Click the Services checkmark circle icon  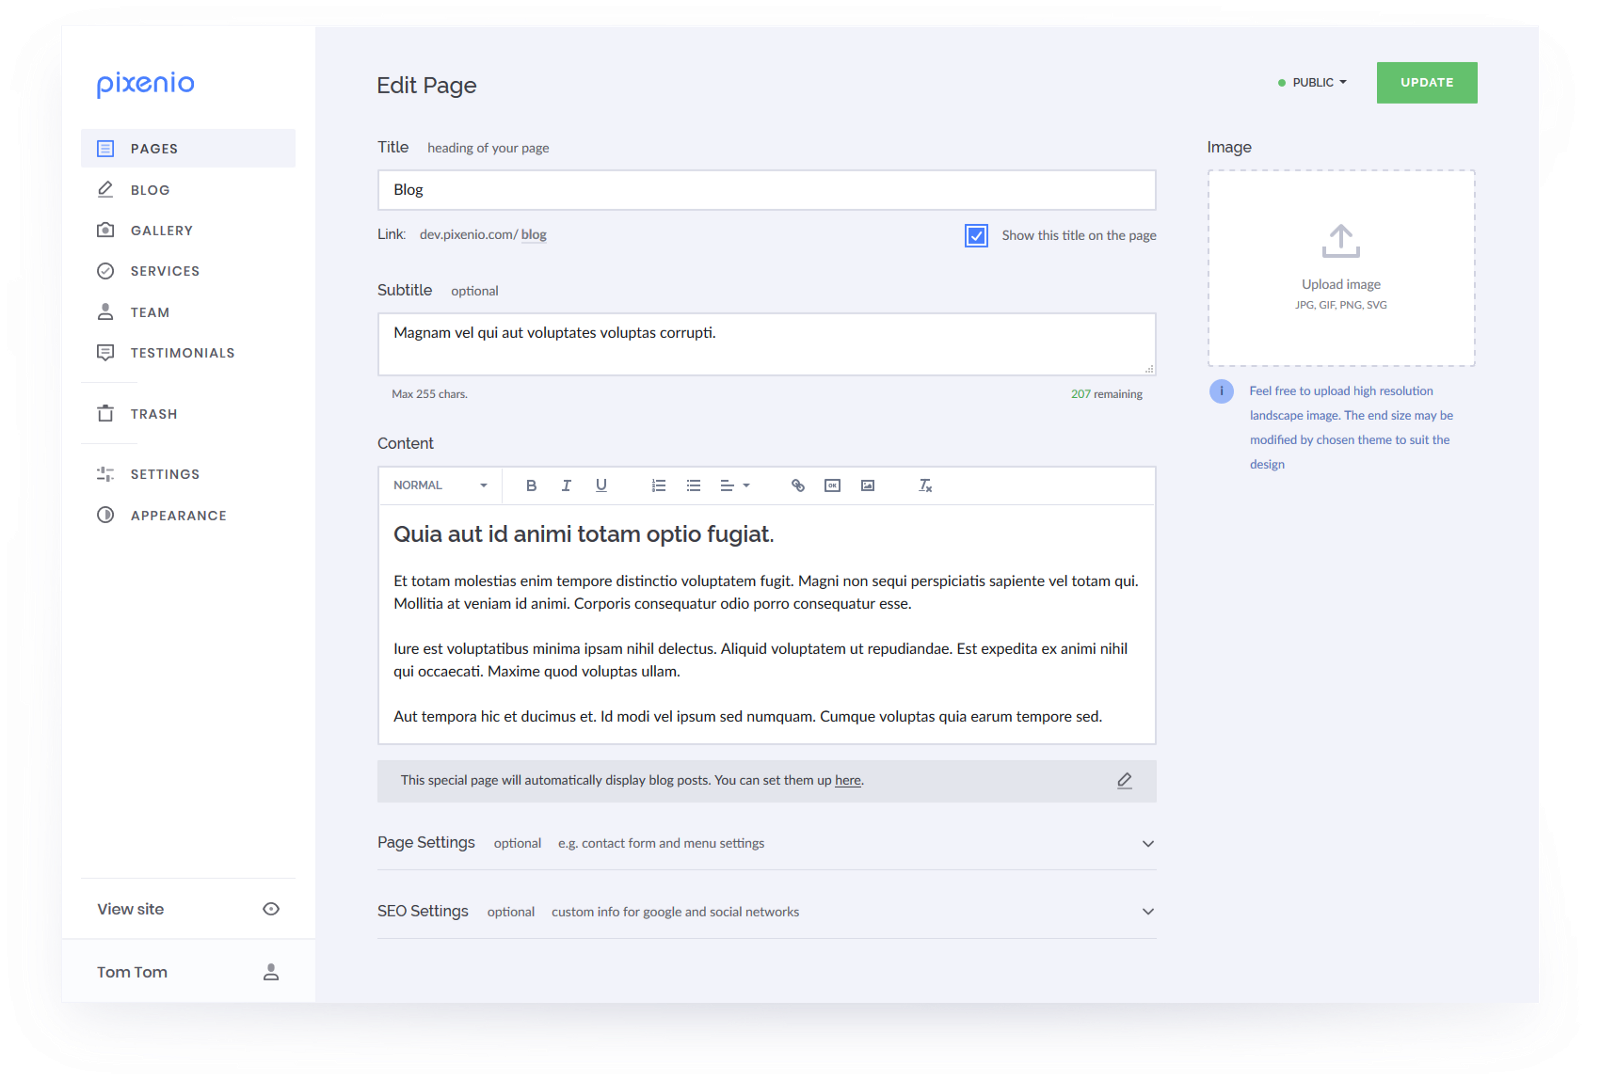click(x=105, y=271)
